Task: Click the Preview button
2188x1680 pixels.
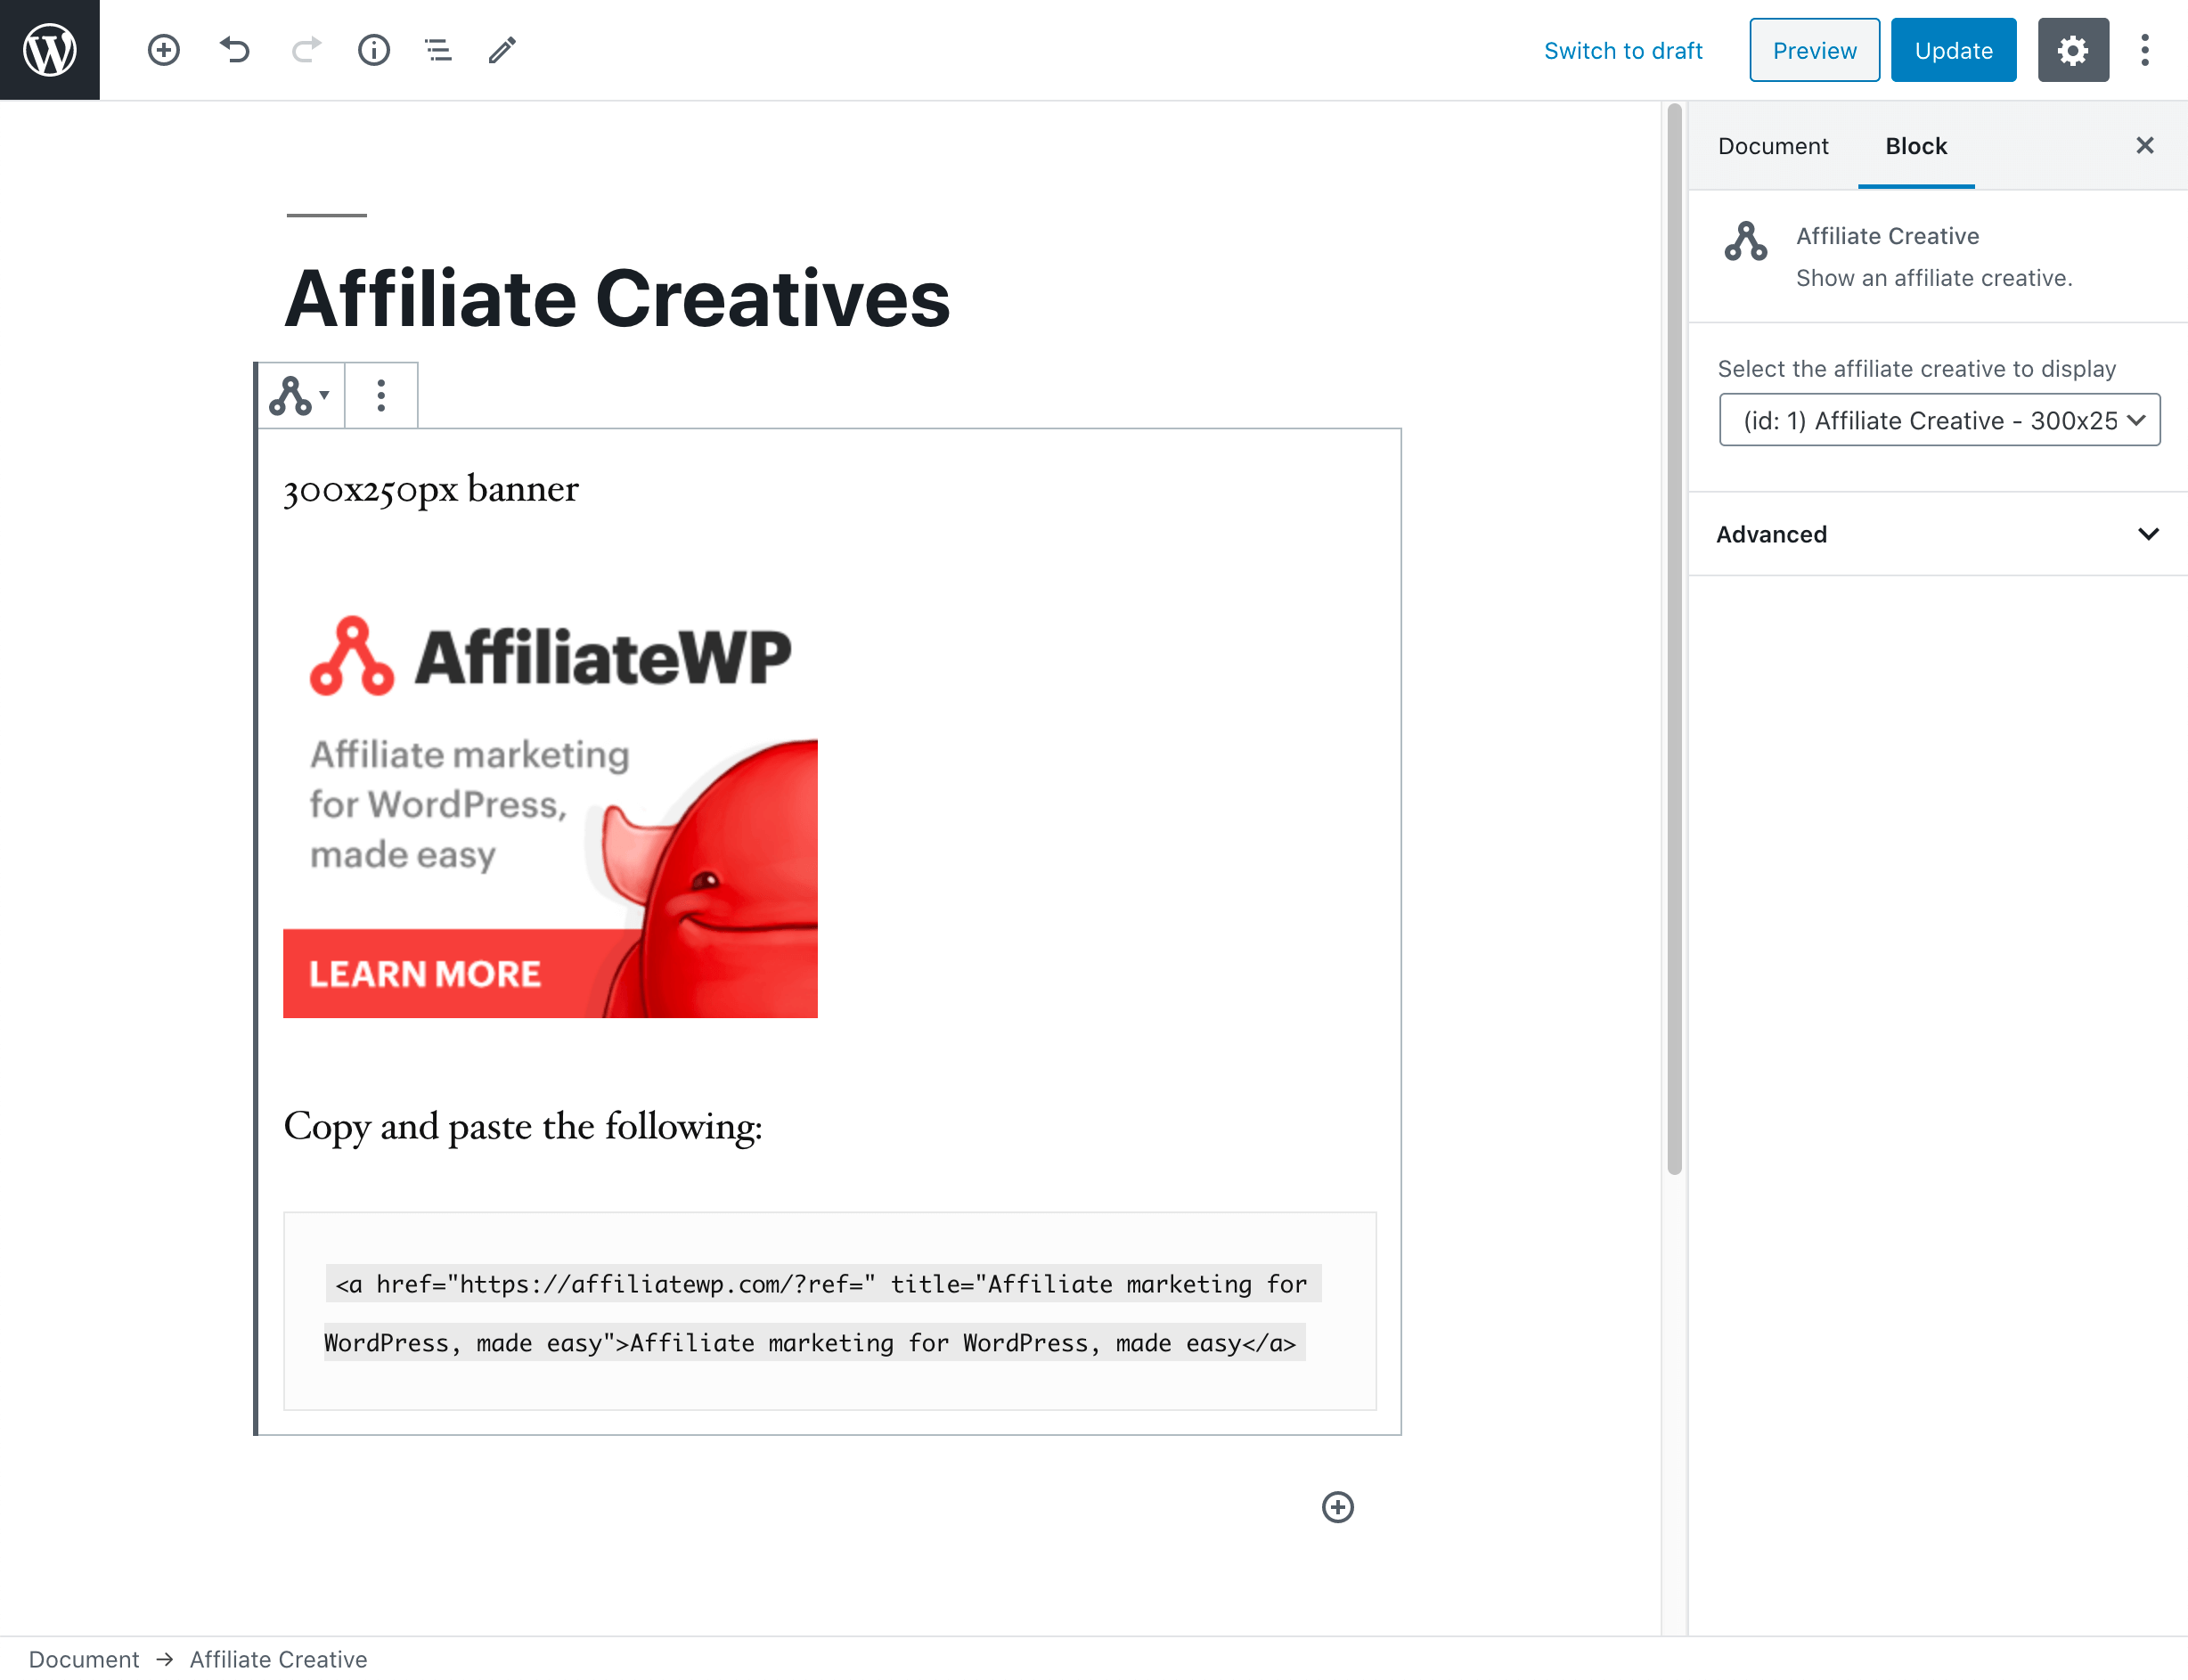Action: [x=1813, y=51]
